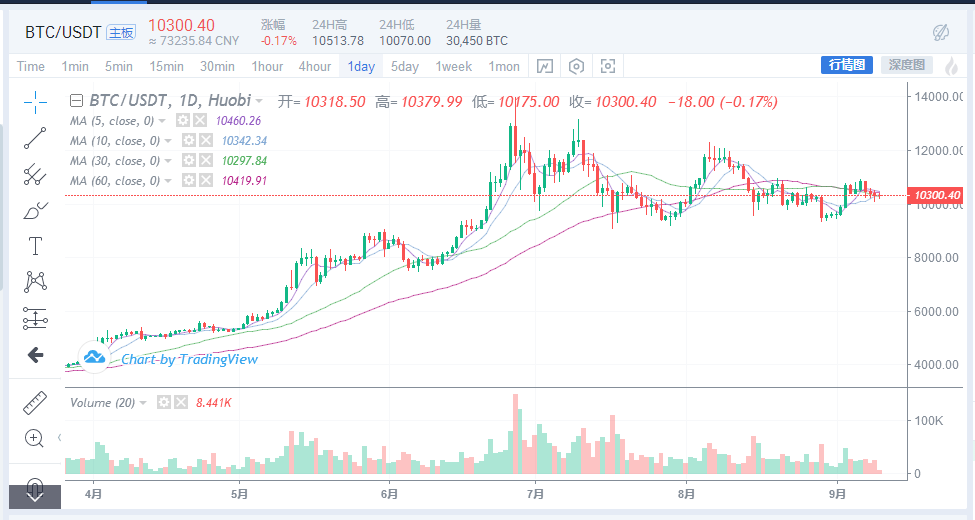Switch to Time interval view
Screen dimensions: 975x520
(30, 67)
